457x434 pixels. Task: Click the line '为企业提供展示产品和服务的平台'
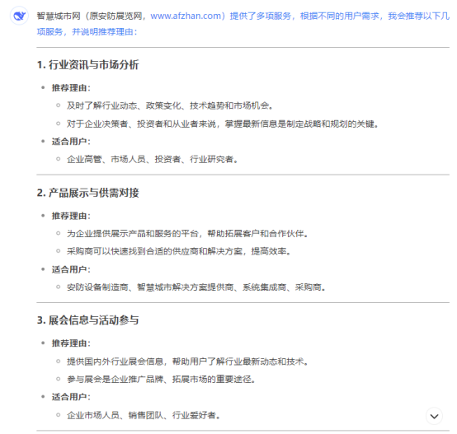[x=187, y=234]
